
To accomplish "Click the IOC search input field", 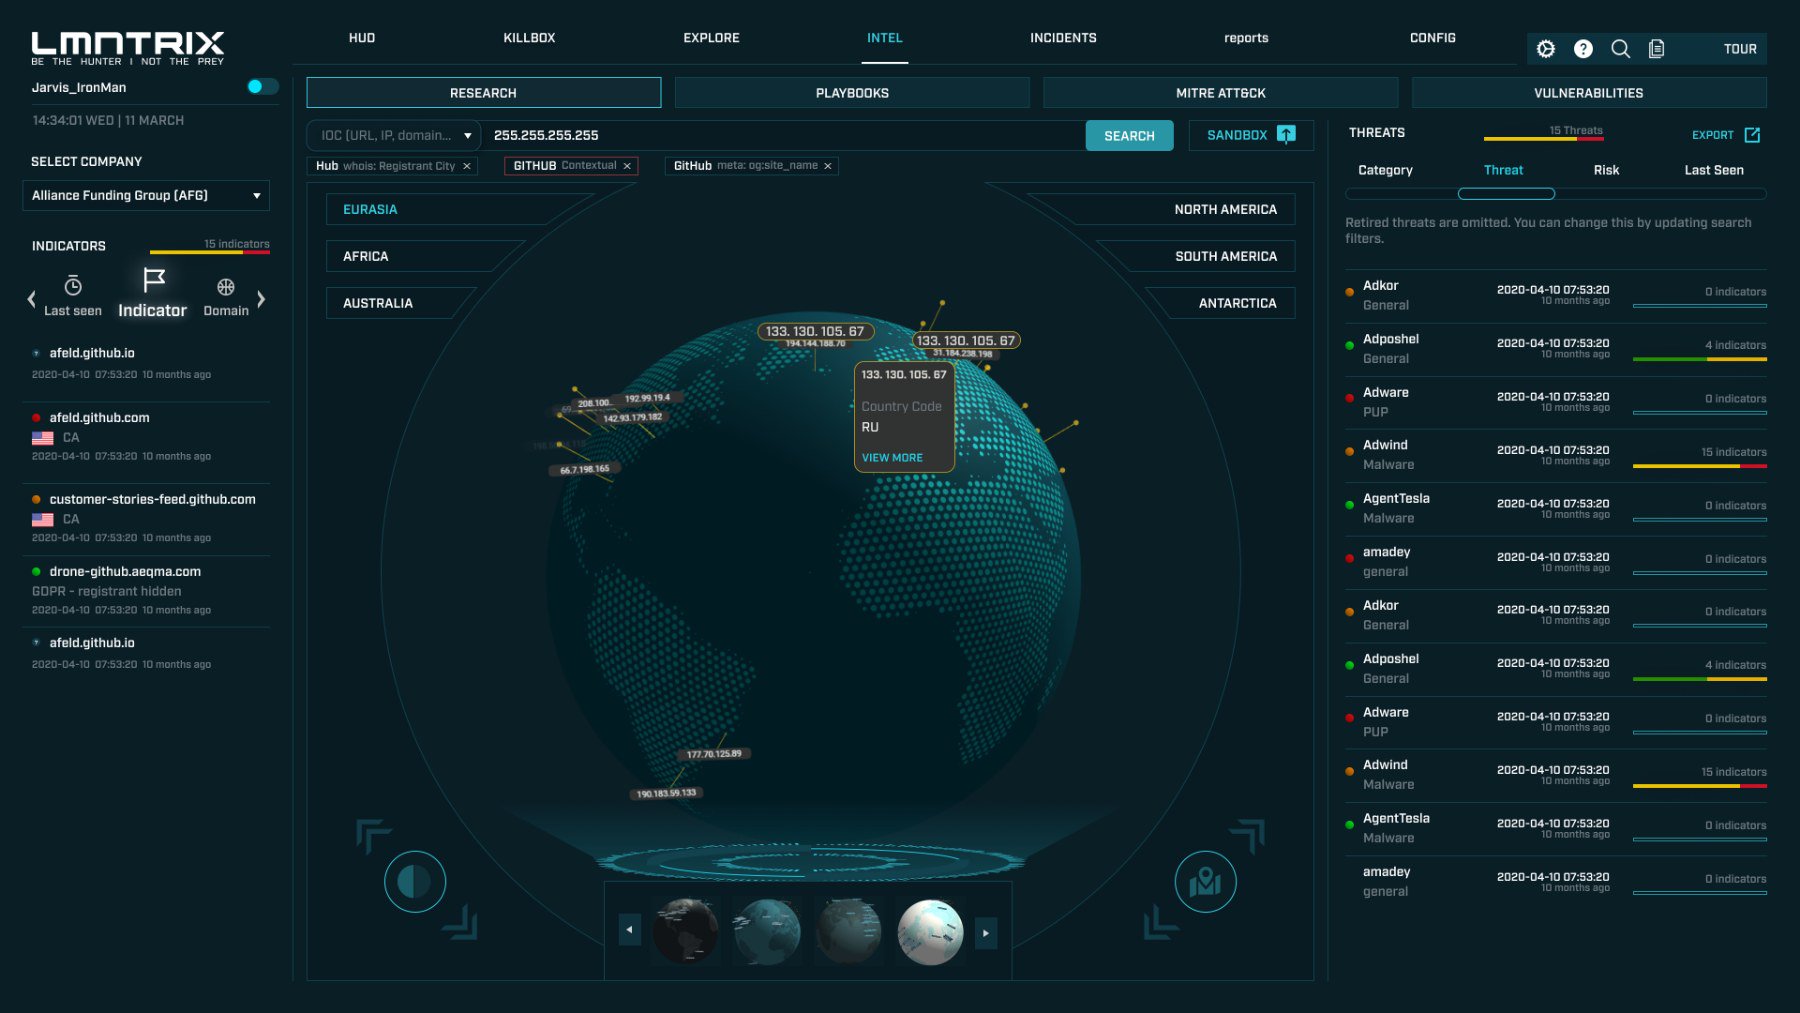I will pyautogui.click(x=785, y=136).
